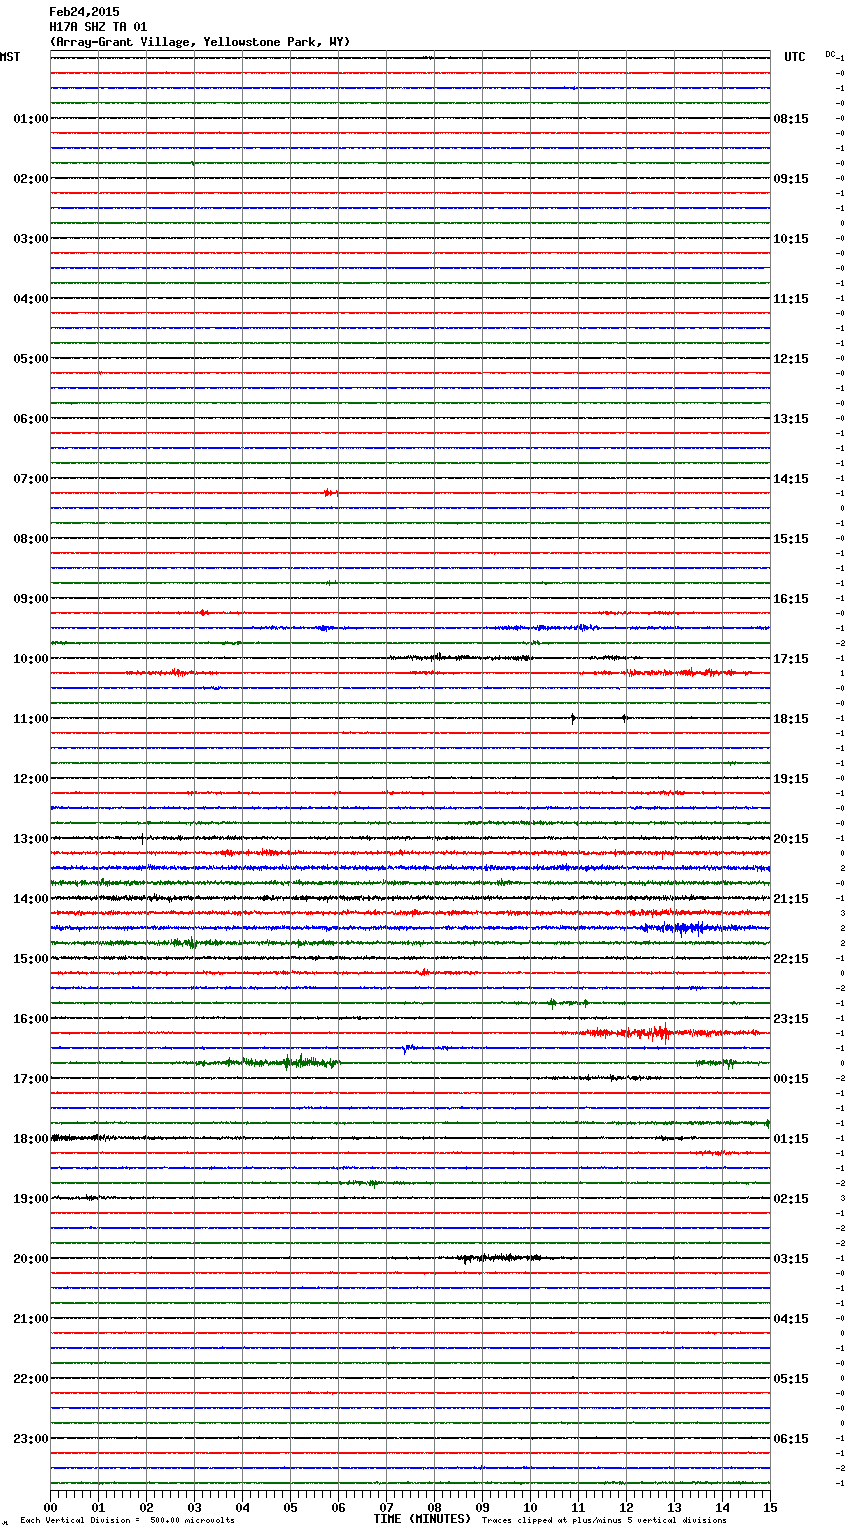Select the 21:15 UTC time label
The image size is (850, 1534).
tap(791, 899)
